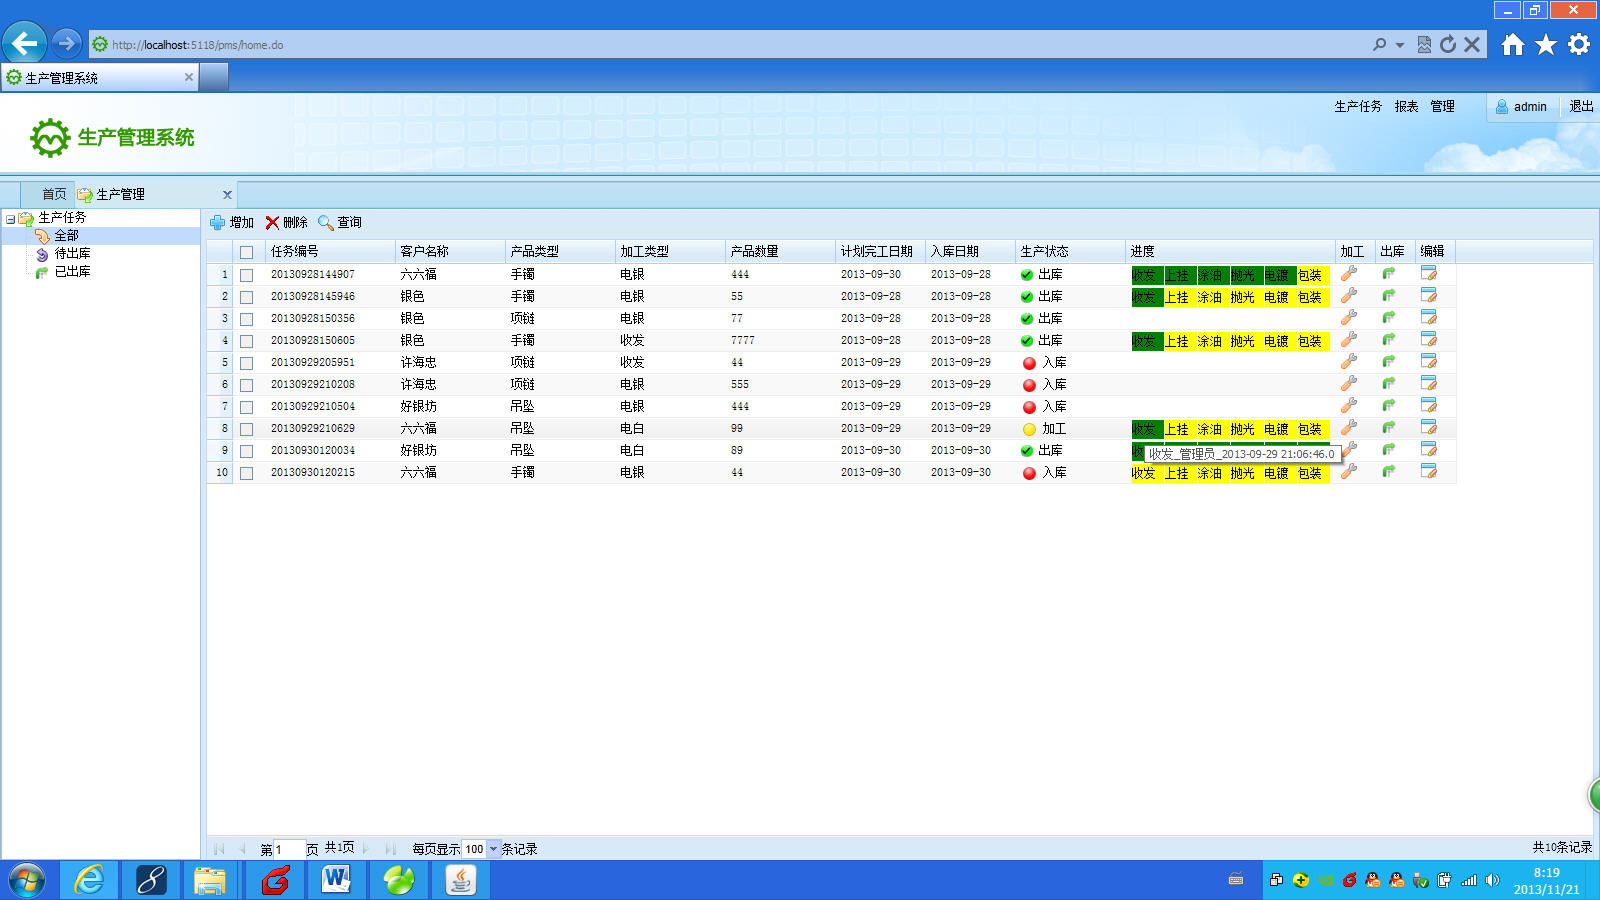
Task: Click the browser forward arrow button
Action: coord(66,43)
